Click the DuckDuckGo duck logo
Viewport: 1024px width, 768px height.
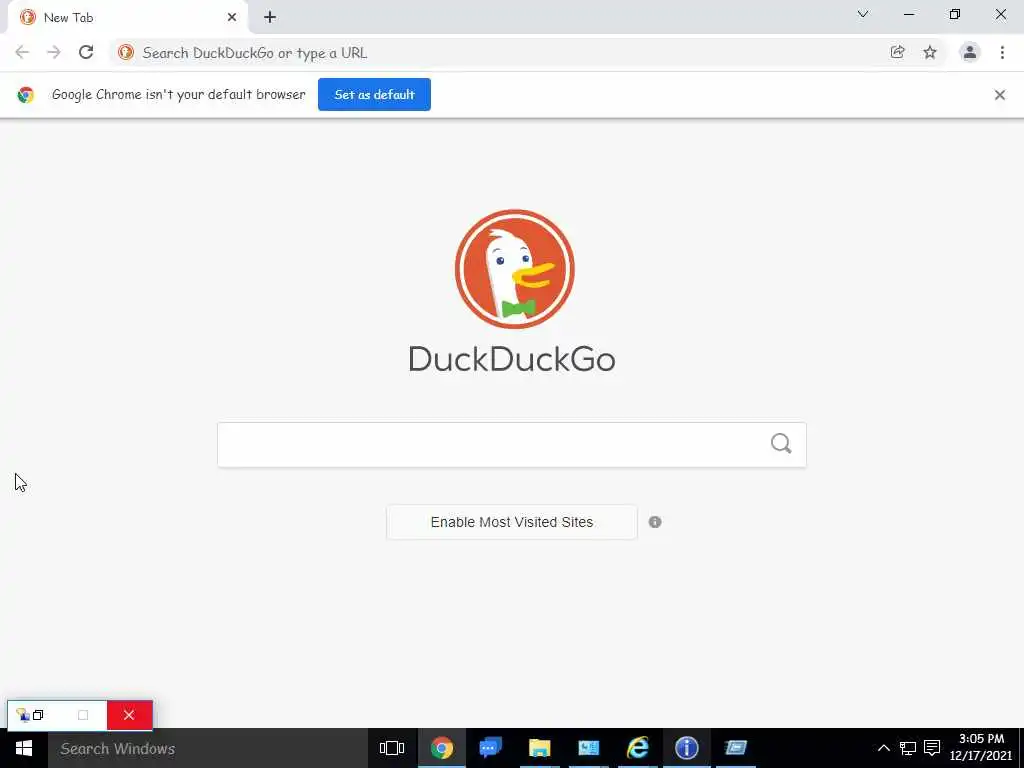click(x=515, y=269)
